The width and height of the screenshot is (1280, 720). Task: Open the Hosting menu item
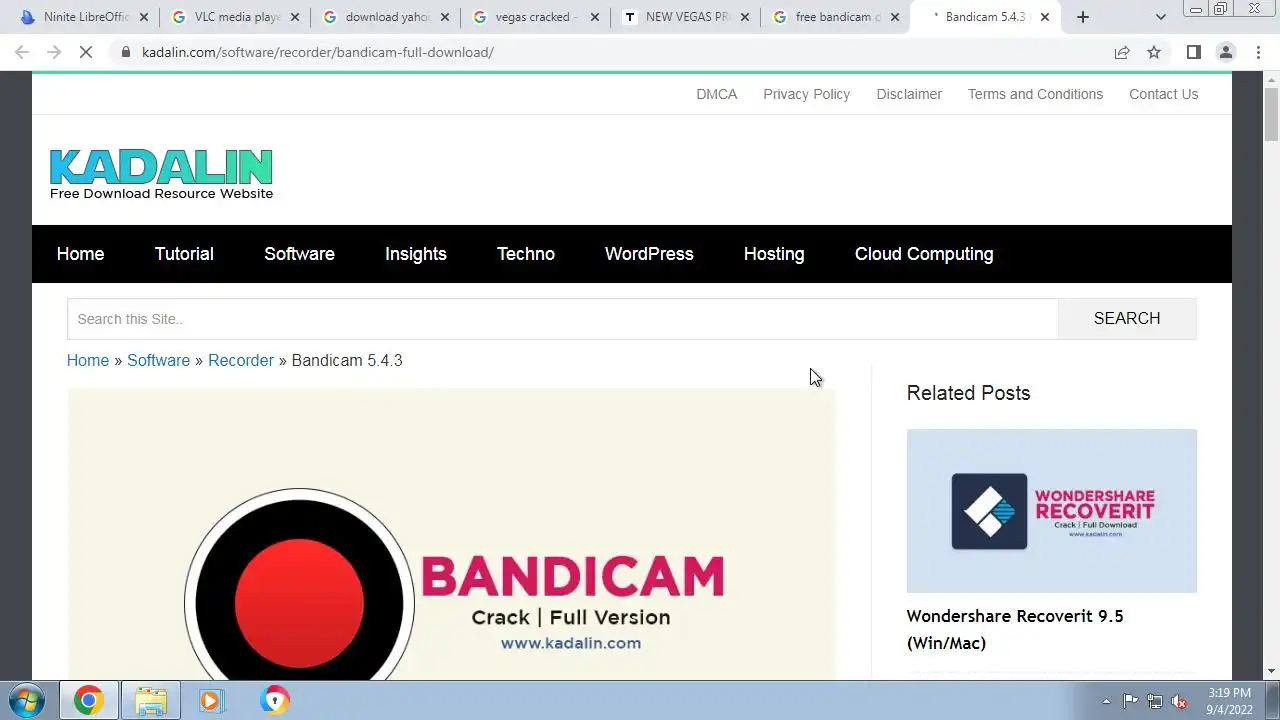click(774, 254)
